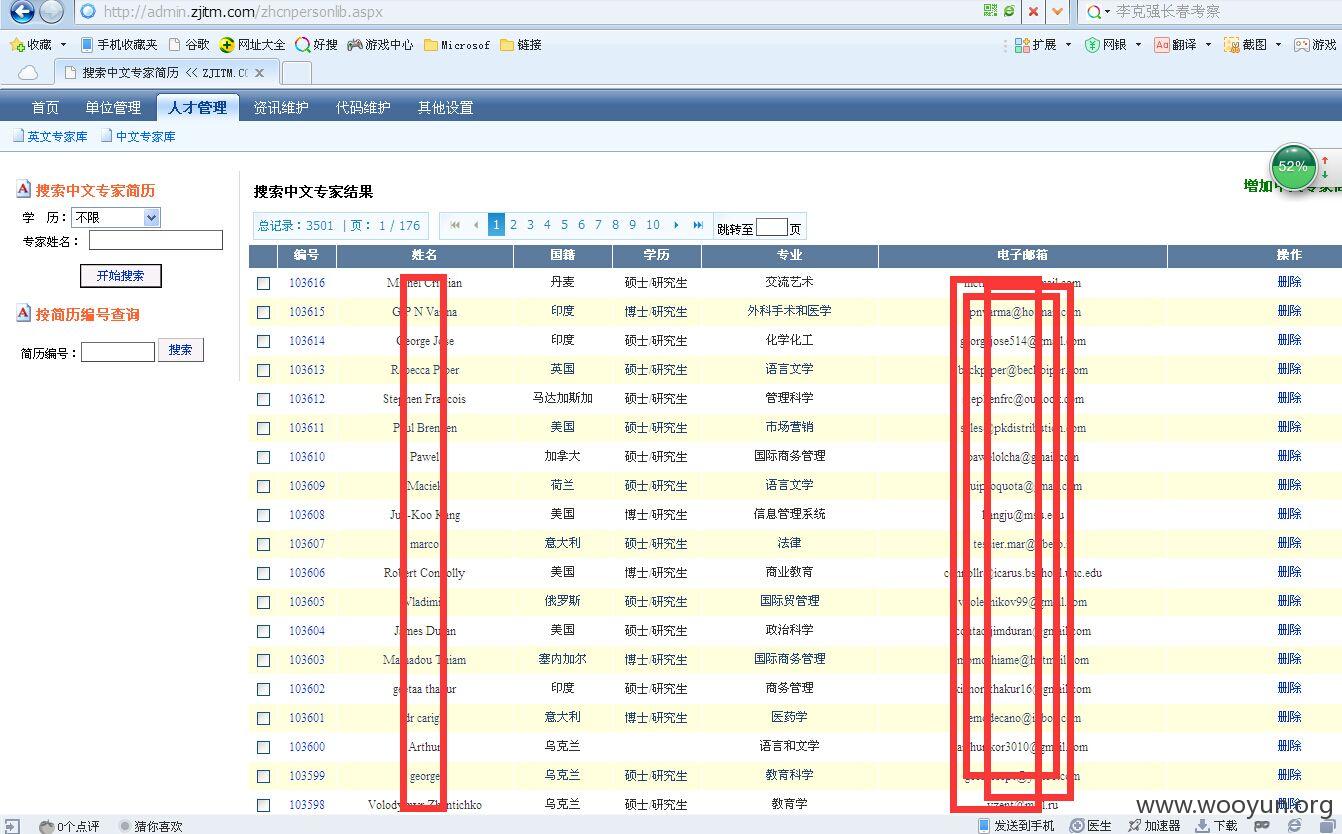Open the 学历 dropdown showing 不限

pos(115,217)
